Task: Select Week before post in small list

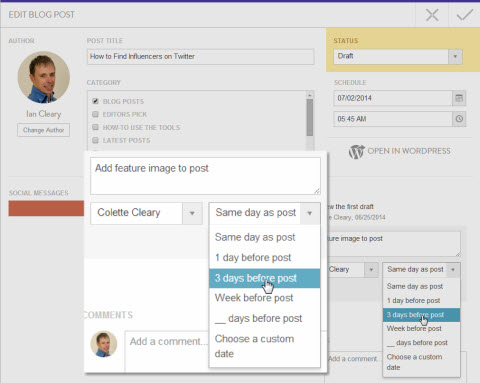Action: pyautogui.click(x=422, y=329)
